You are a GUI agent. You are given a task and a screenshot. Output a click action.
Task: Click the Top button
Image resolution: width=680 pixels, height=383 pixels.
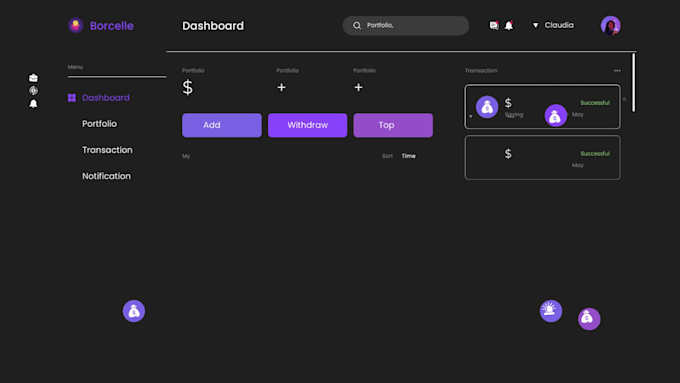393,125
